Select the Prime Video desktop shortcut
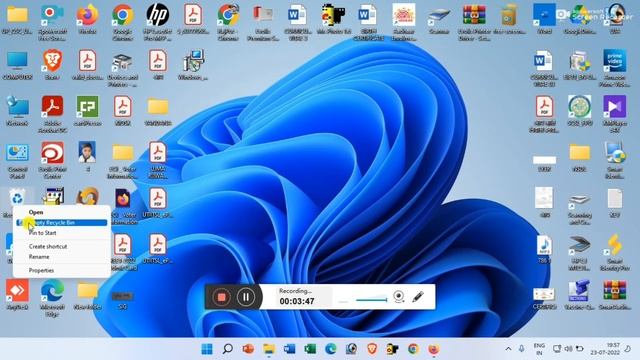 615,69
